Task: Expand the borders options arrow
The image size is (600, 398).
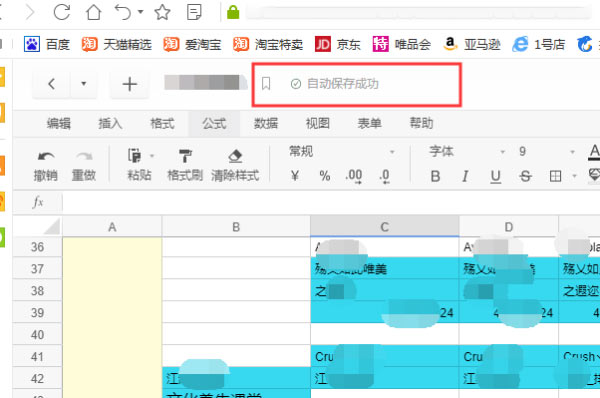Action: coord(574,176)
